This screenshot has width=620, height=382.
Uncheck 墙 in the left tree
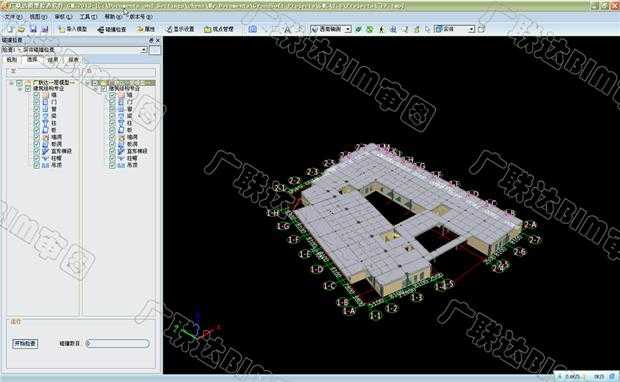tap(36, 95)
